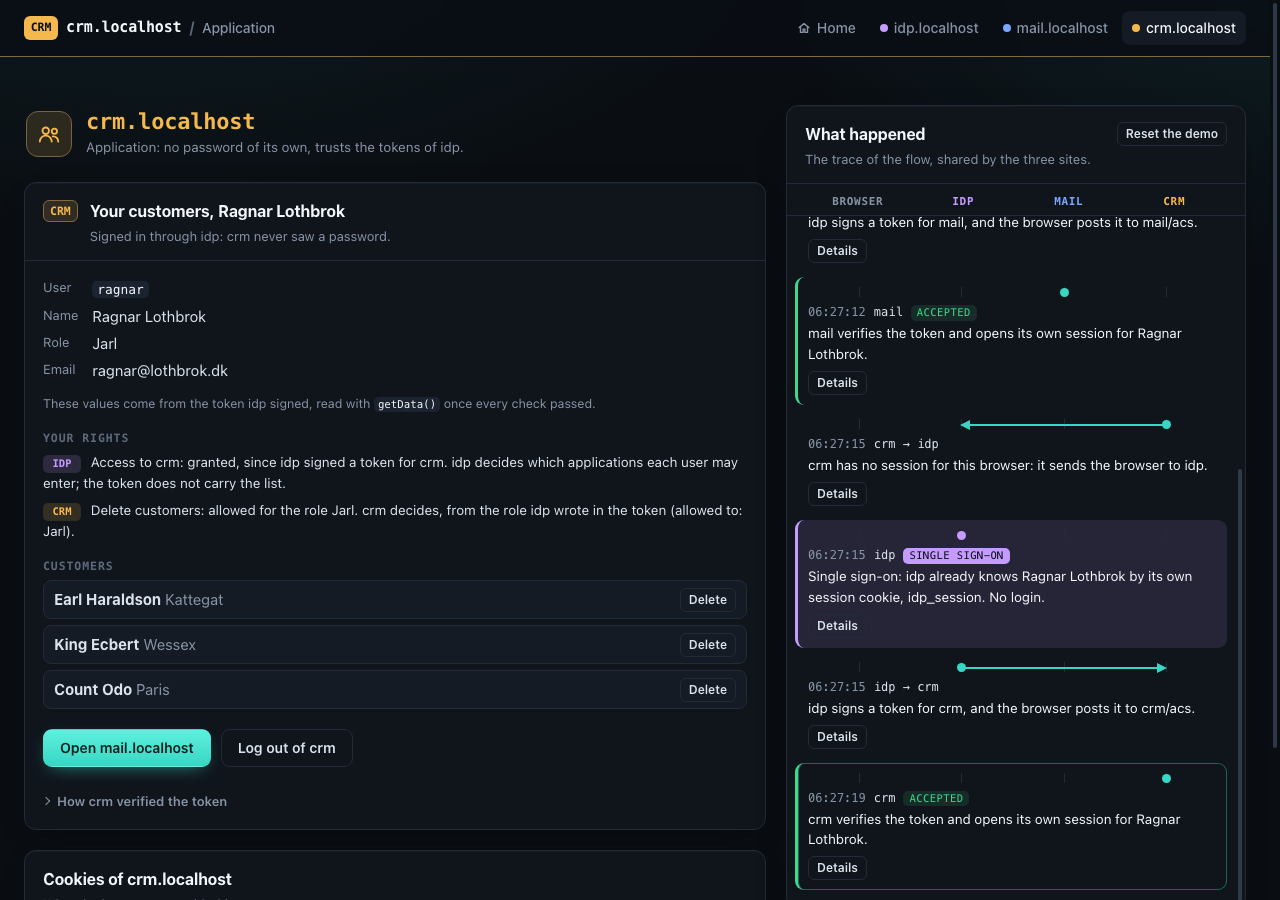Click the IDP column header in trace
The width and height of the screenshot is (1280, 900).
pyautogui.click(x=962, y=201)
